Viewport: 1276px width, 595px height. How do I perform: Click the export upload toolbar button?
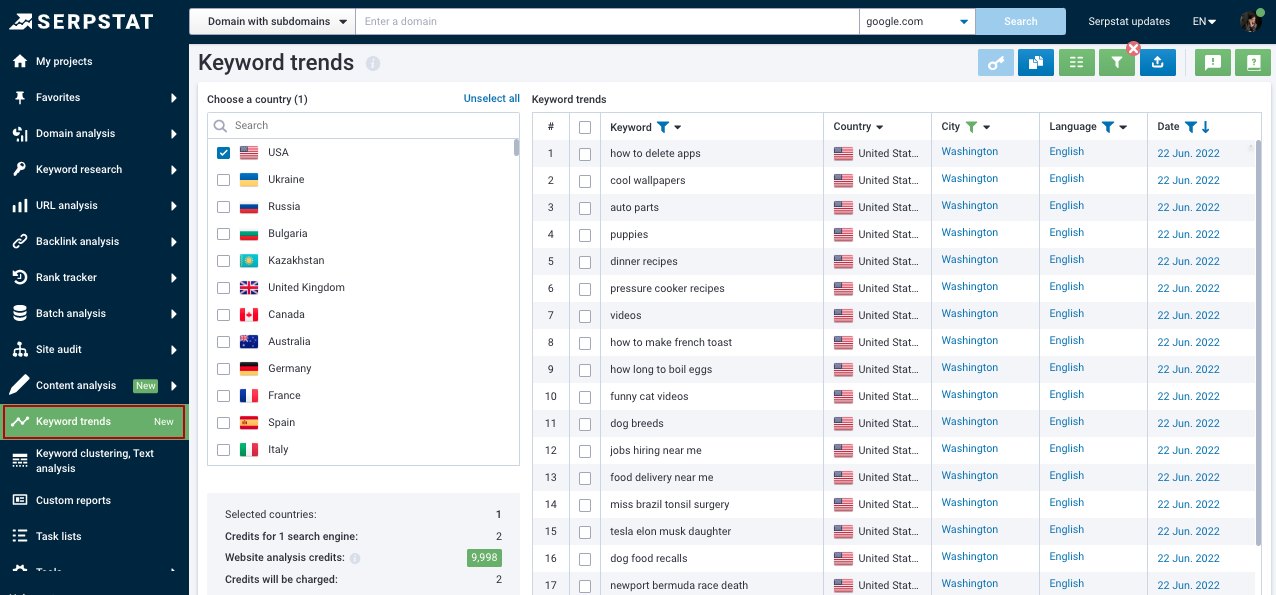pyautogui.click(x=1157, y=62)
